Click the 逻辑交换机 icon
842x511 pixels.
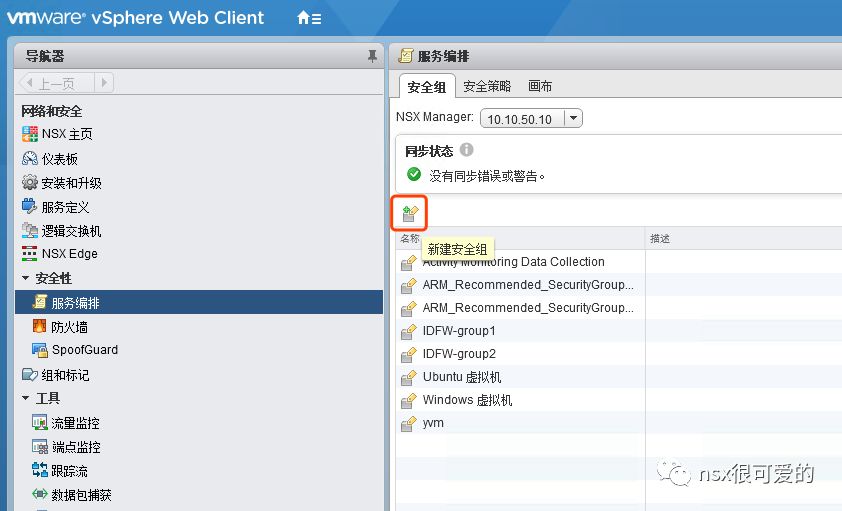(x=30, y=230)
